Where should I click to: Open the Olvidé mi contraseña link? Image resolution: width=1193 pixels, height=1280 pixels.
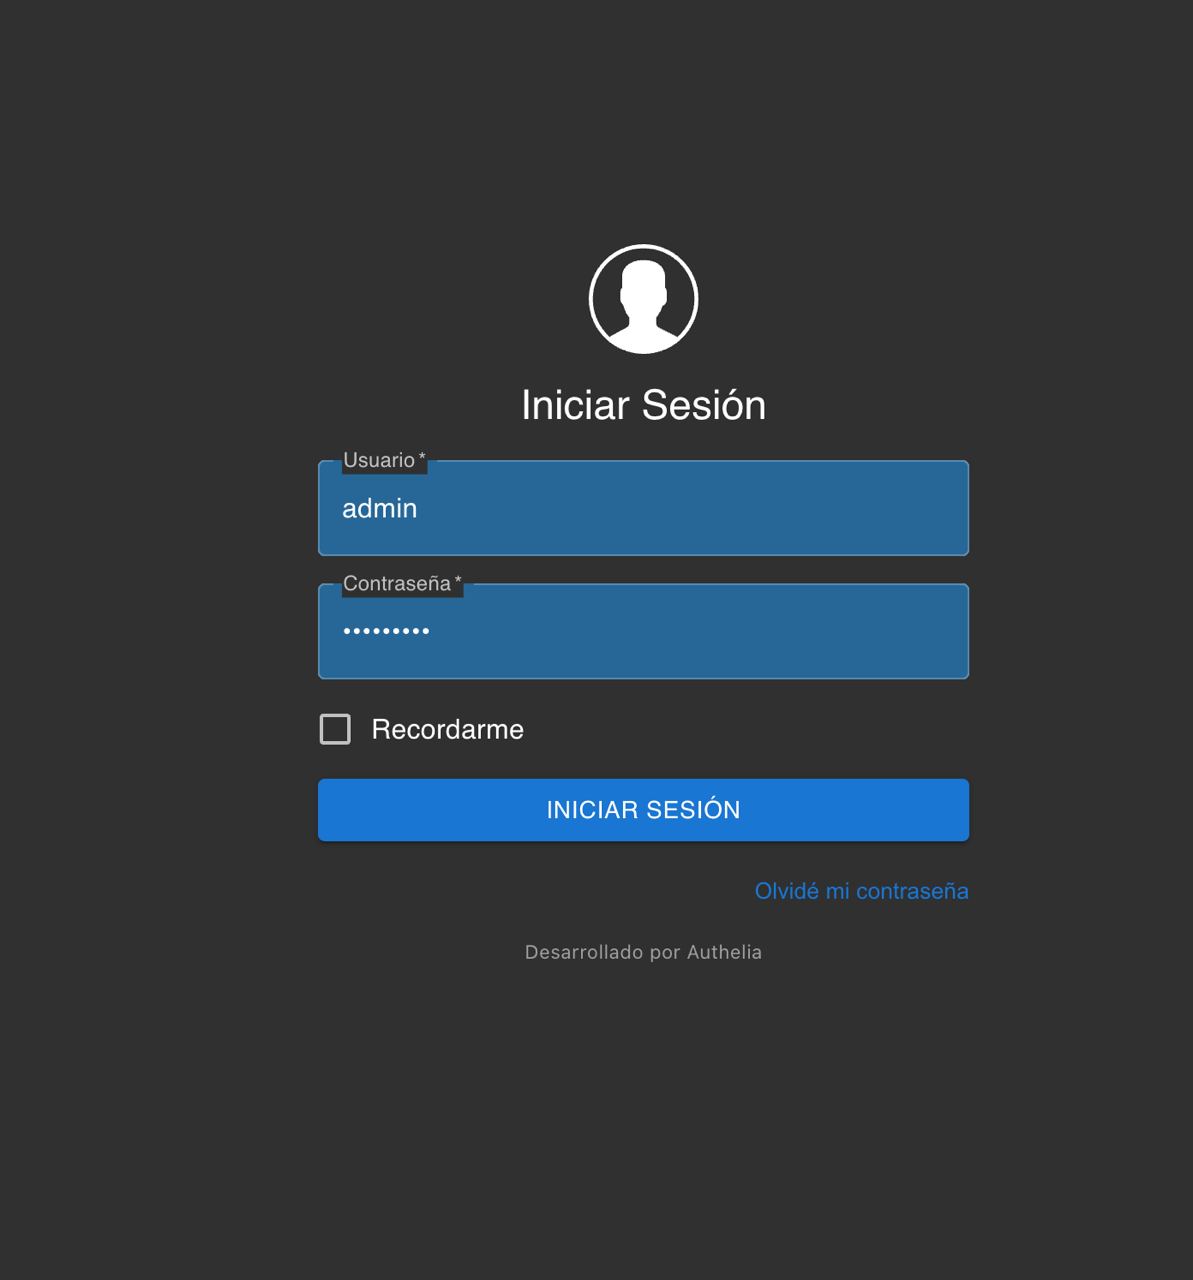pos(861,891)
